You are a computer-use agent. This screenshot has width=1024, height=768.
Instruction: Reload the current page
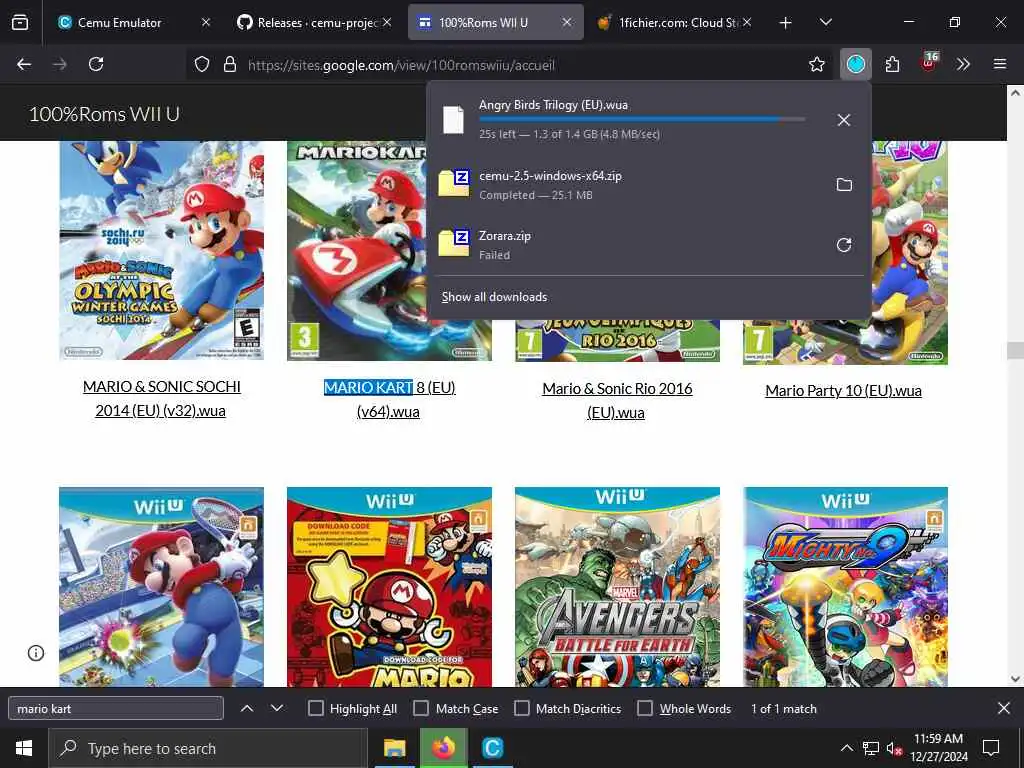96,64
